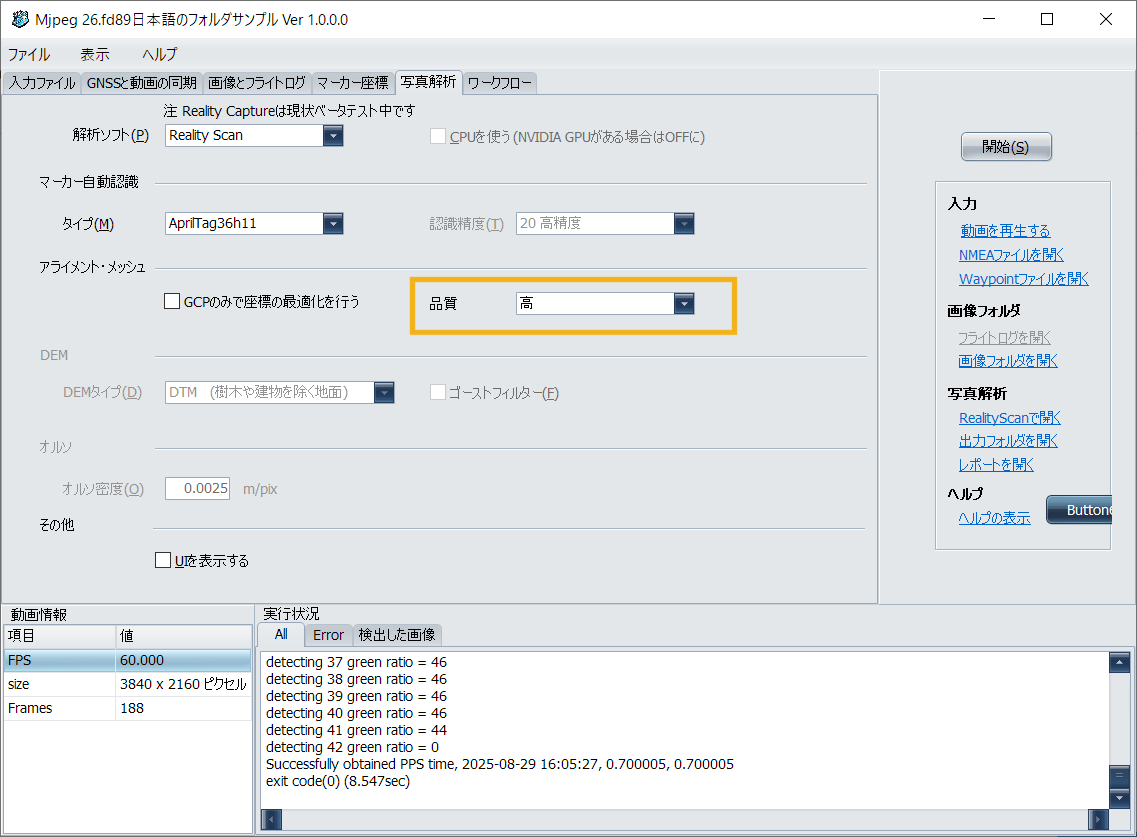Expand the 解析ソフト Reality Scan dropdown
The width and height of the screenshot is (1137, 837).
333,135
